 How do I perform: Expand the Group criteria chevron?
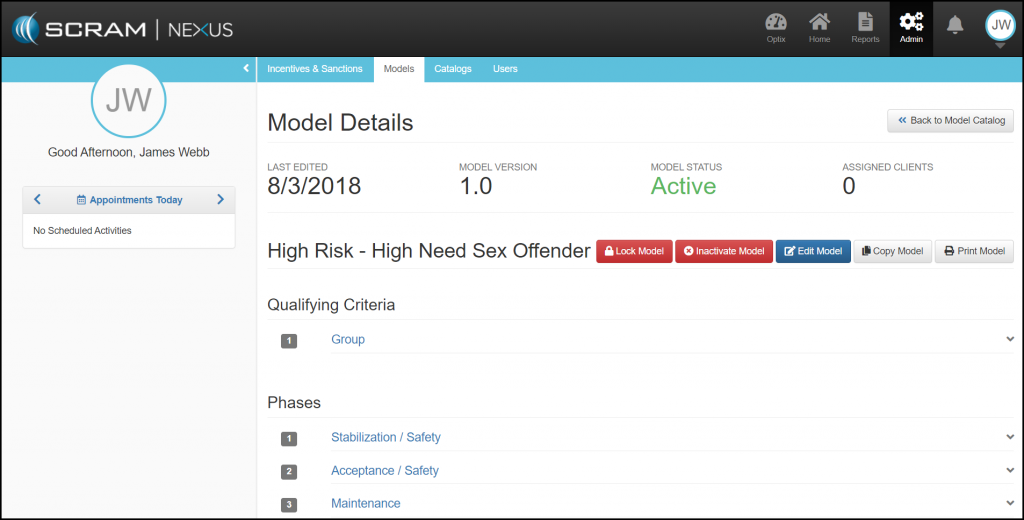[x=1010, y=339]
